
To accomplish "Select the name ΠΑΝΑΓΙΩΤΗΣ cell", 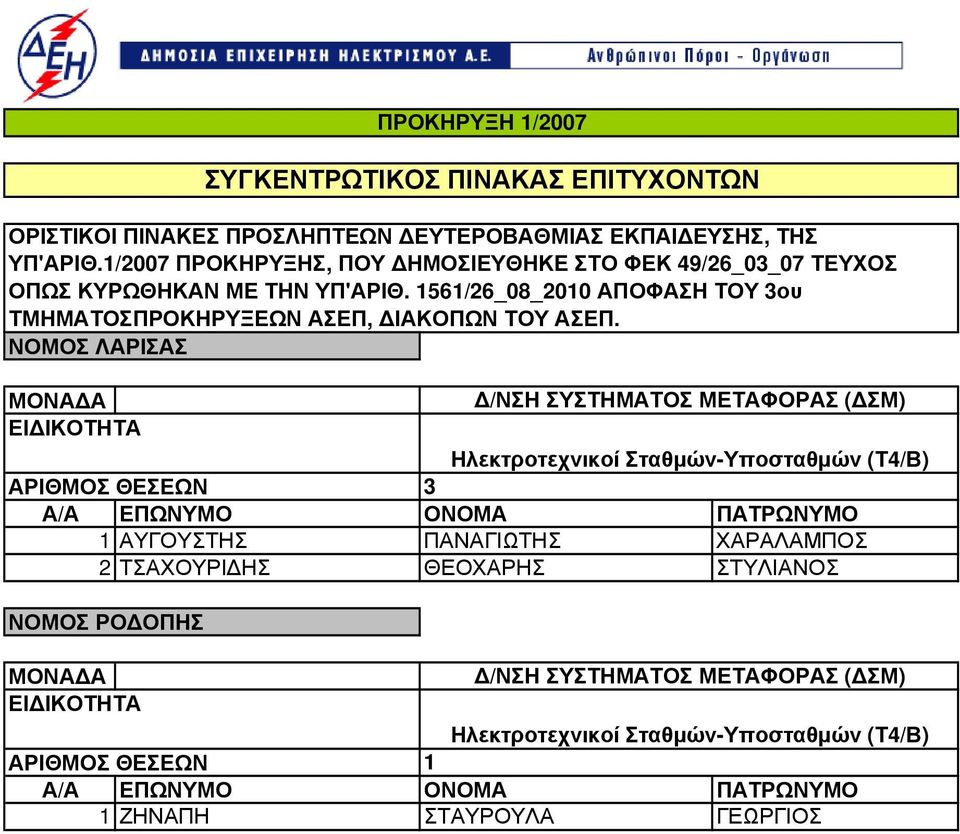I will click(566, 541).
